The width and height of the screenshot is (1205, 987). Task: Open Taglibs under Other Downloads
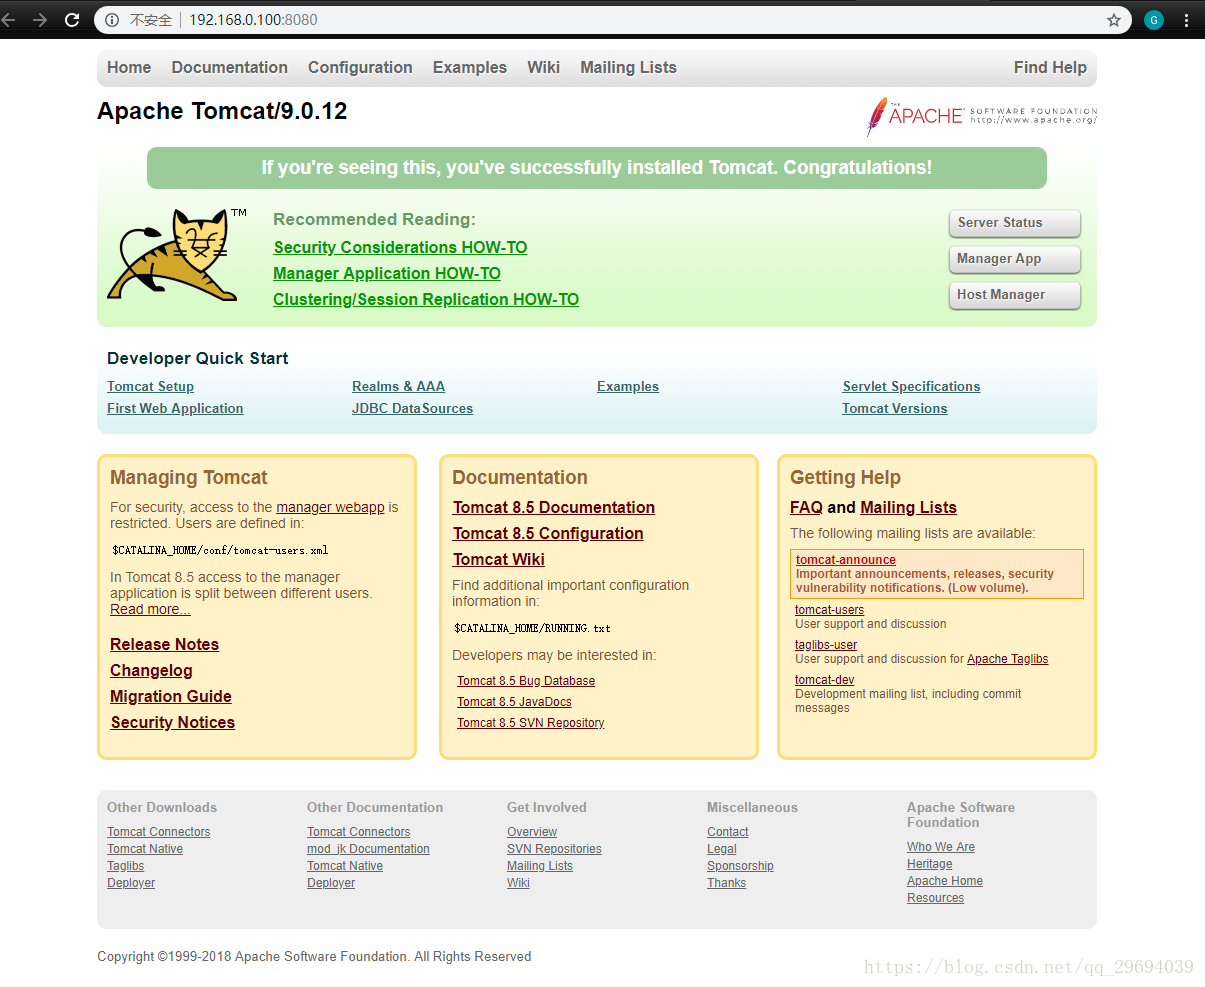pos(125,866)
